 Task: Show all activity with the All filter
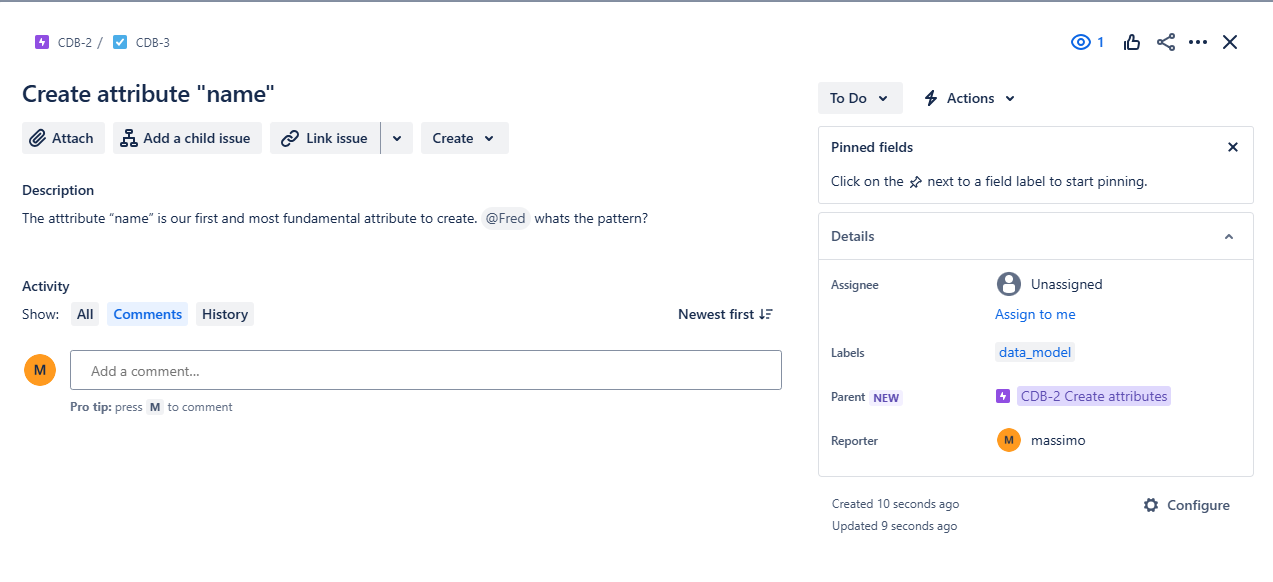coord(84,313)
